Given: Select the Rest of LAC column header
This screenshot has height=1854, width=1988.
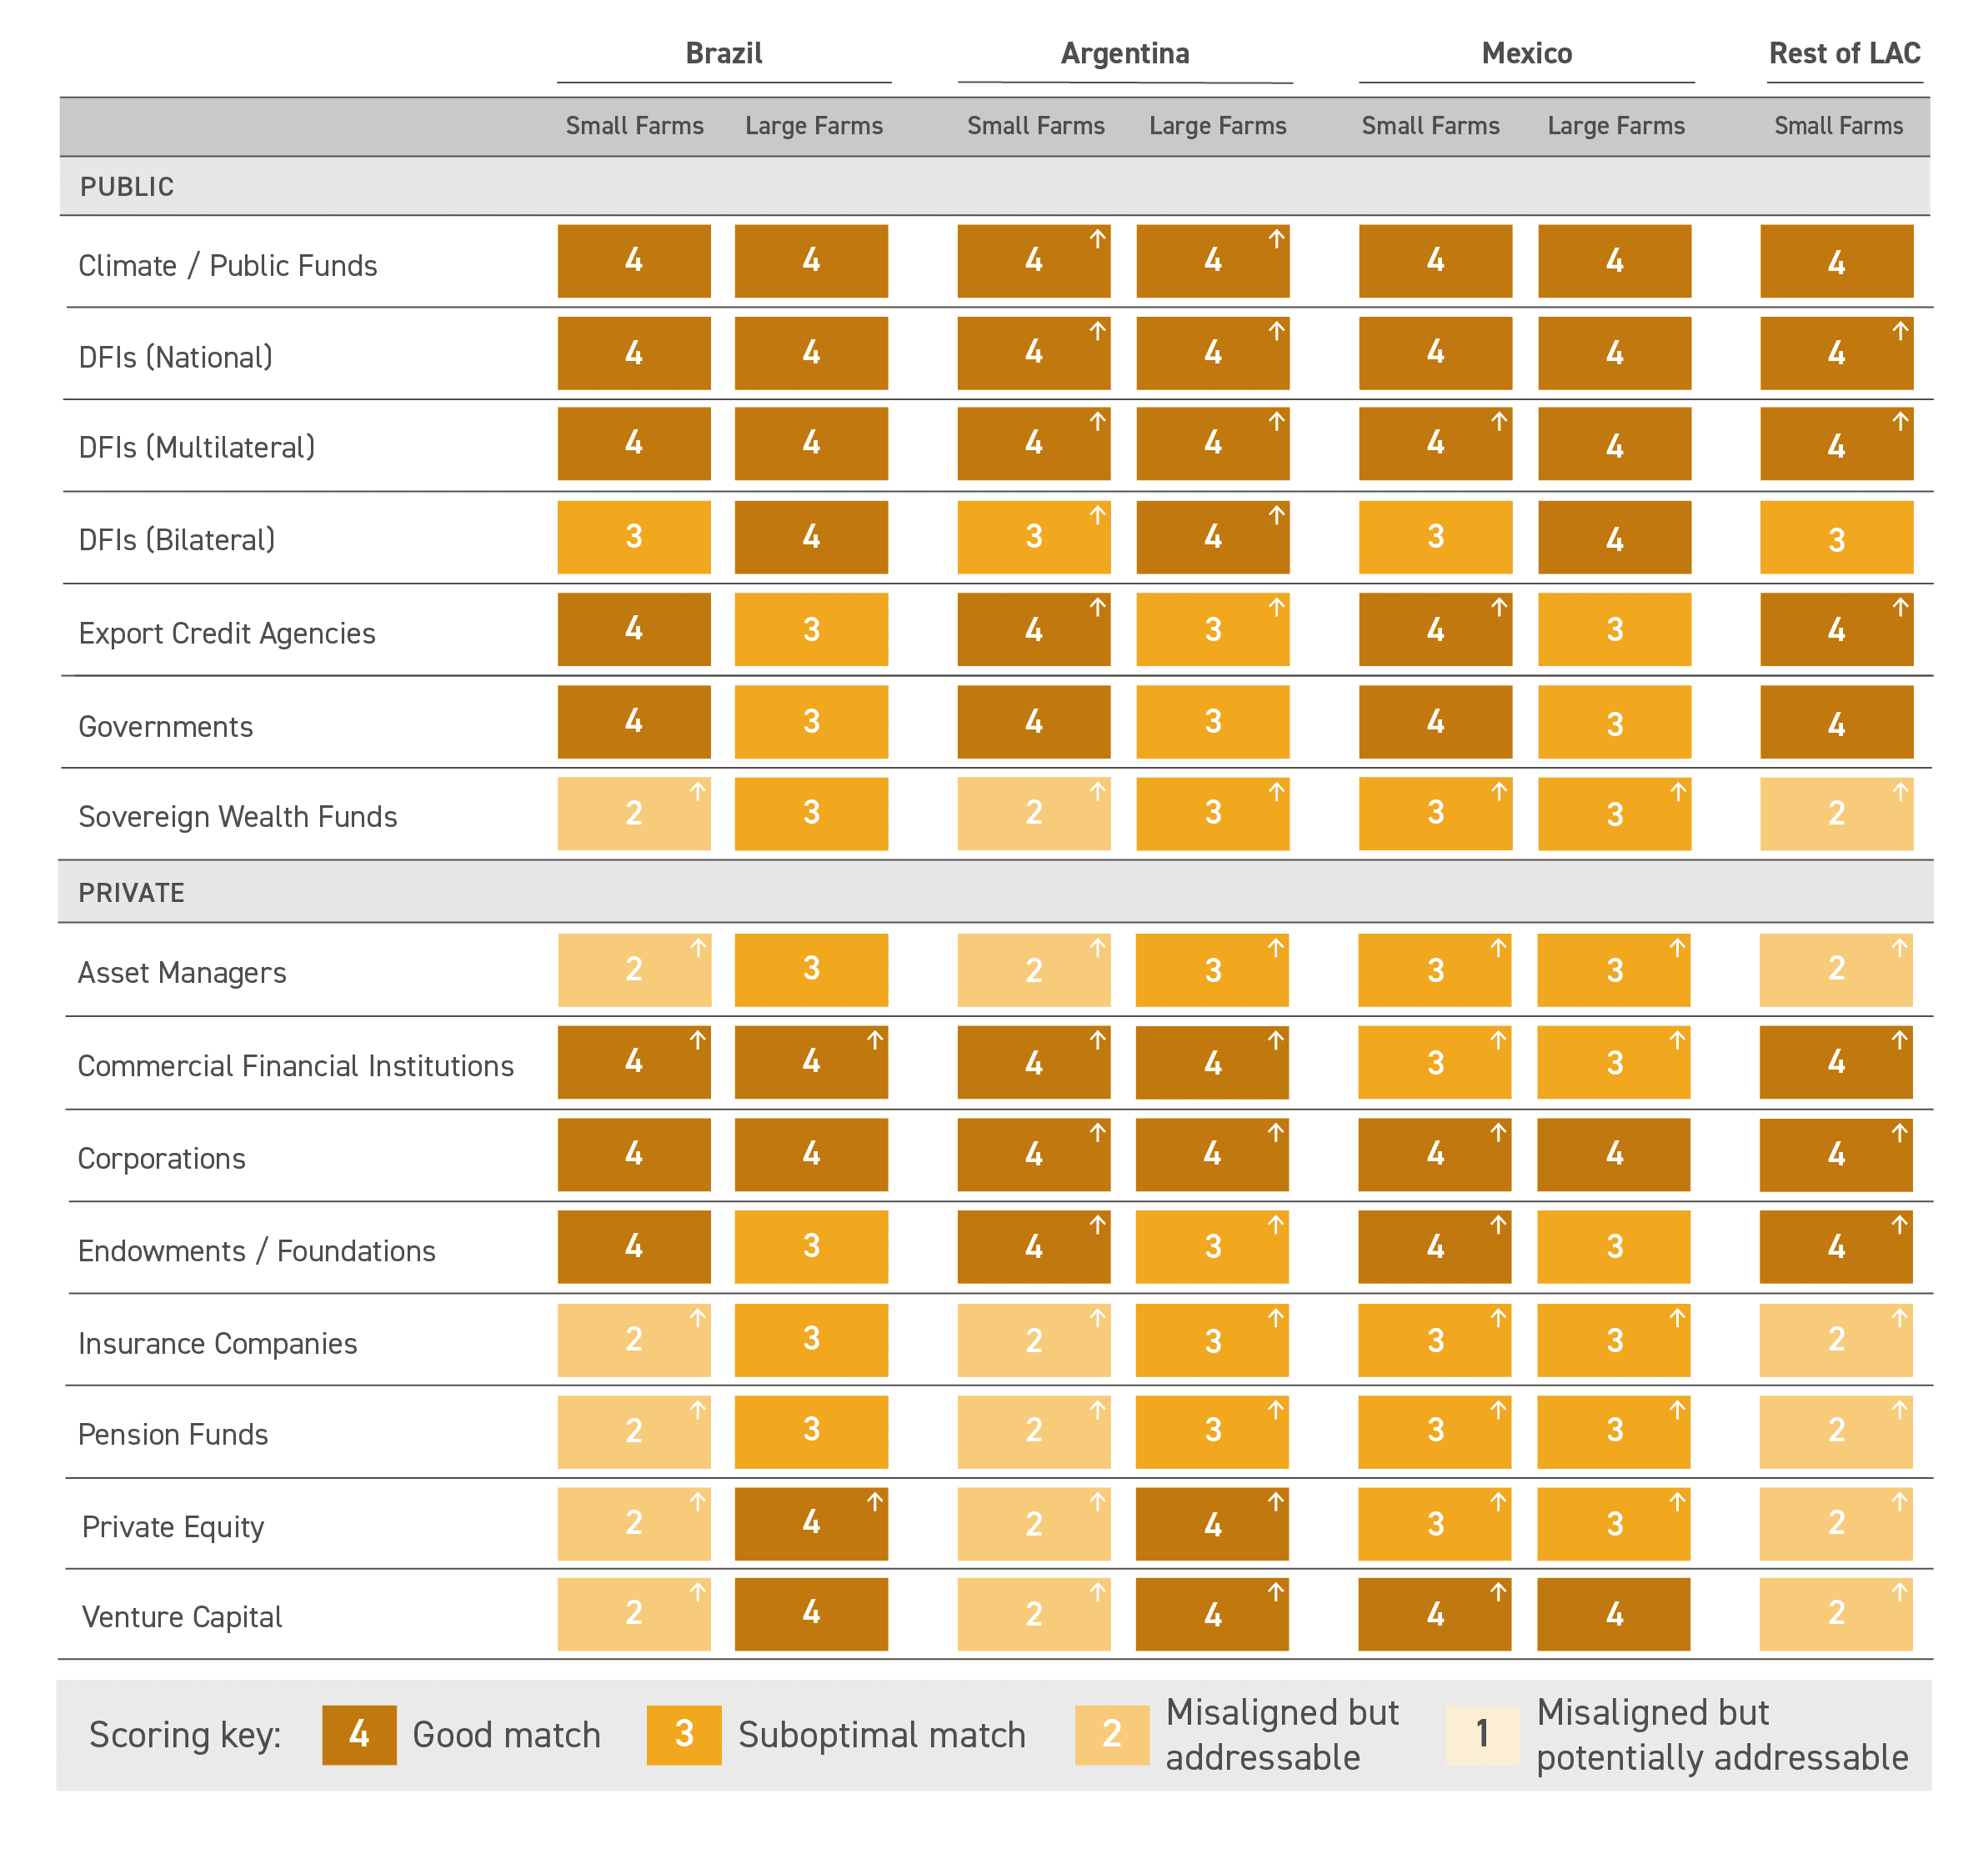Looking at the screenshot, I should [x=1843, y=53].
